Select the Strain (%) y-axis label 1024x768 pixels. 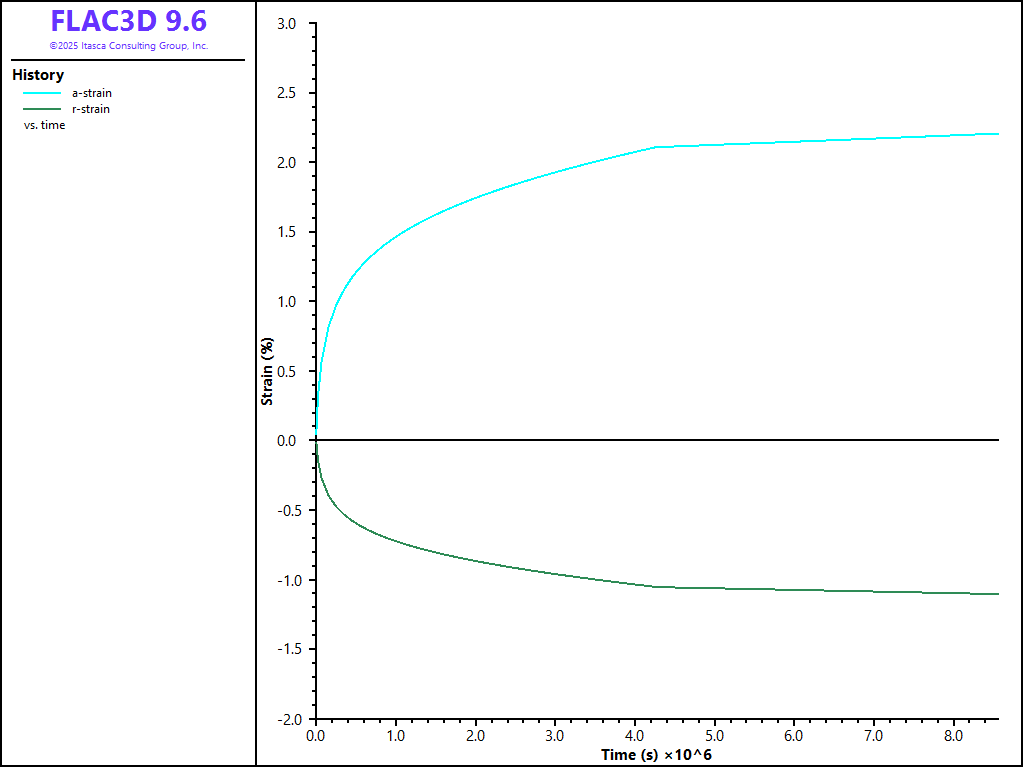(x=267, y=371)
